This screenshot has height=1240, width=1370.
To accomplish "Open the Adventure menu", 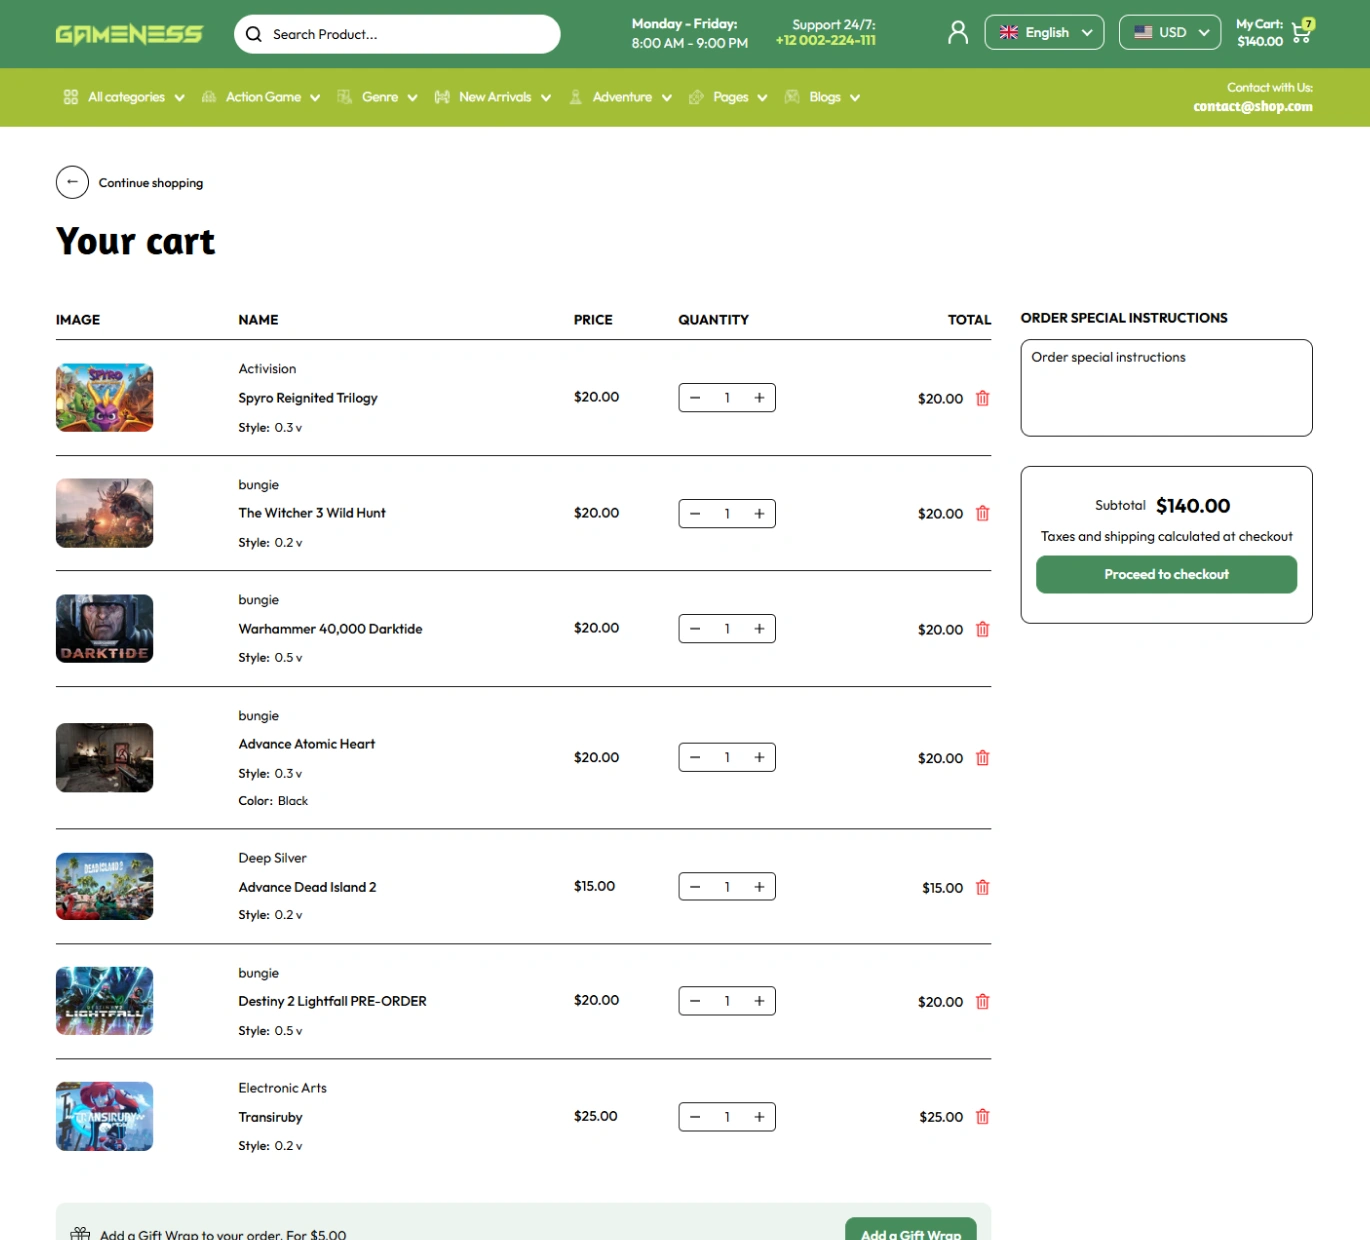I will (x=620, y=97).
